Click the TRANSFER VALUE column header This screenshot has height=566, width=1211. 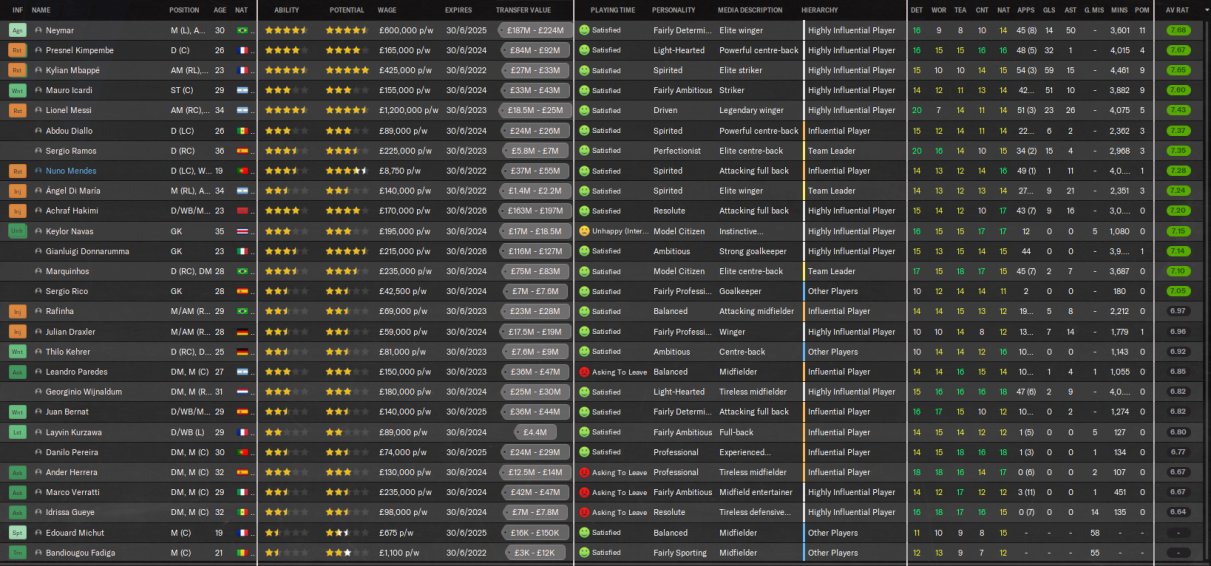(523, 10)
